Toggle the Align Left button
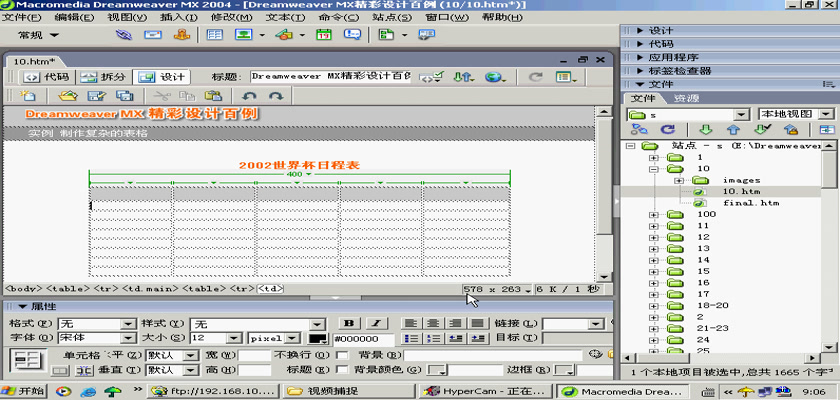Viewport: 840px width, 400px height. click(410, 323)
